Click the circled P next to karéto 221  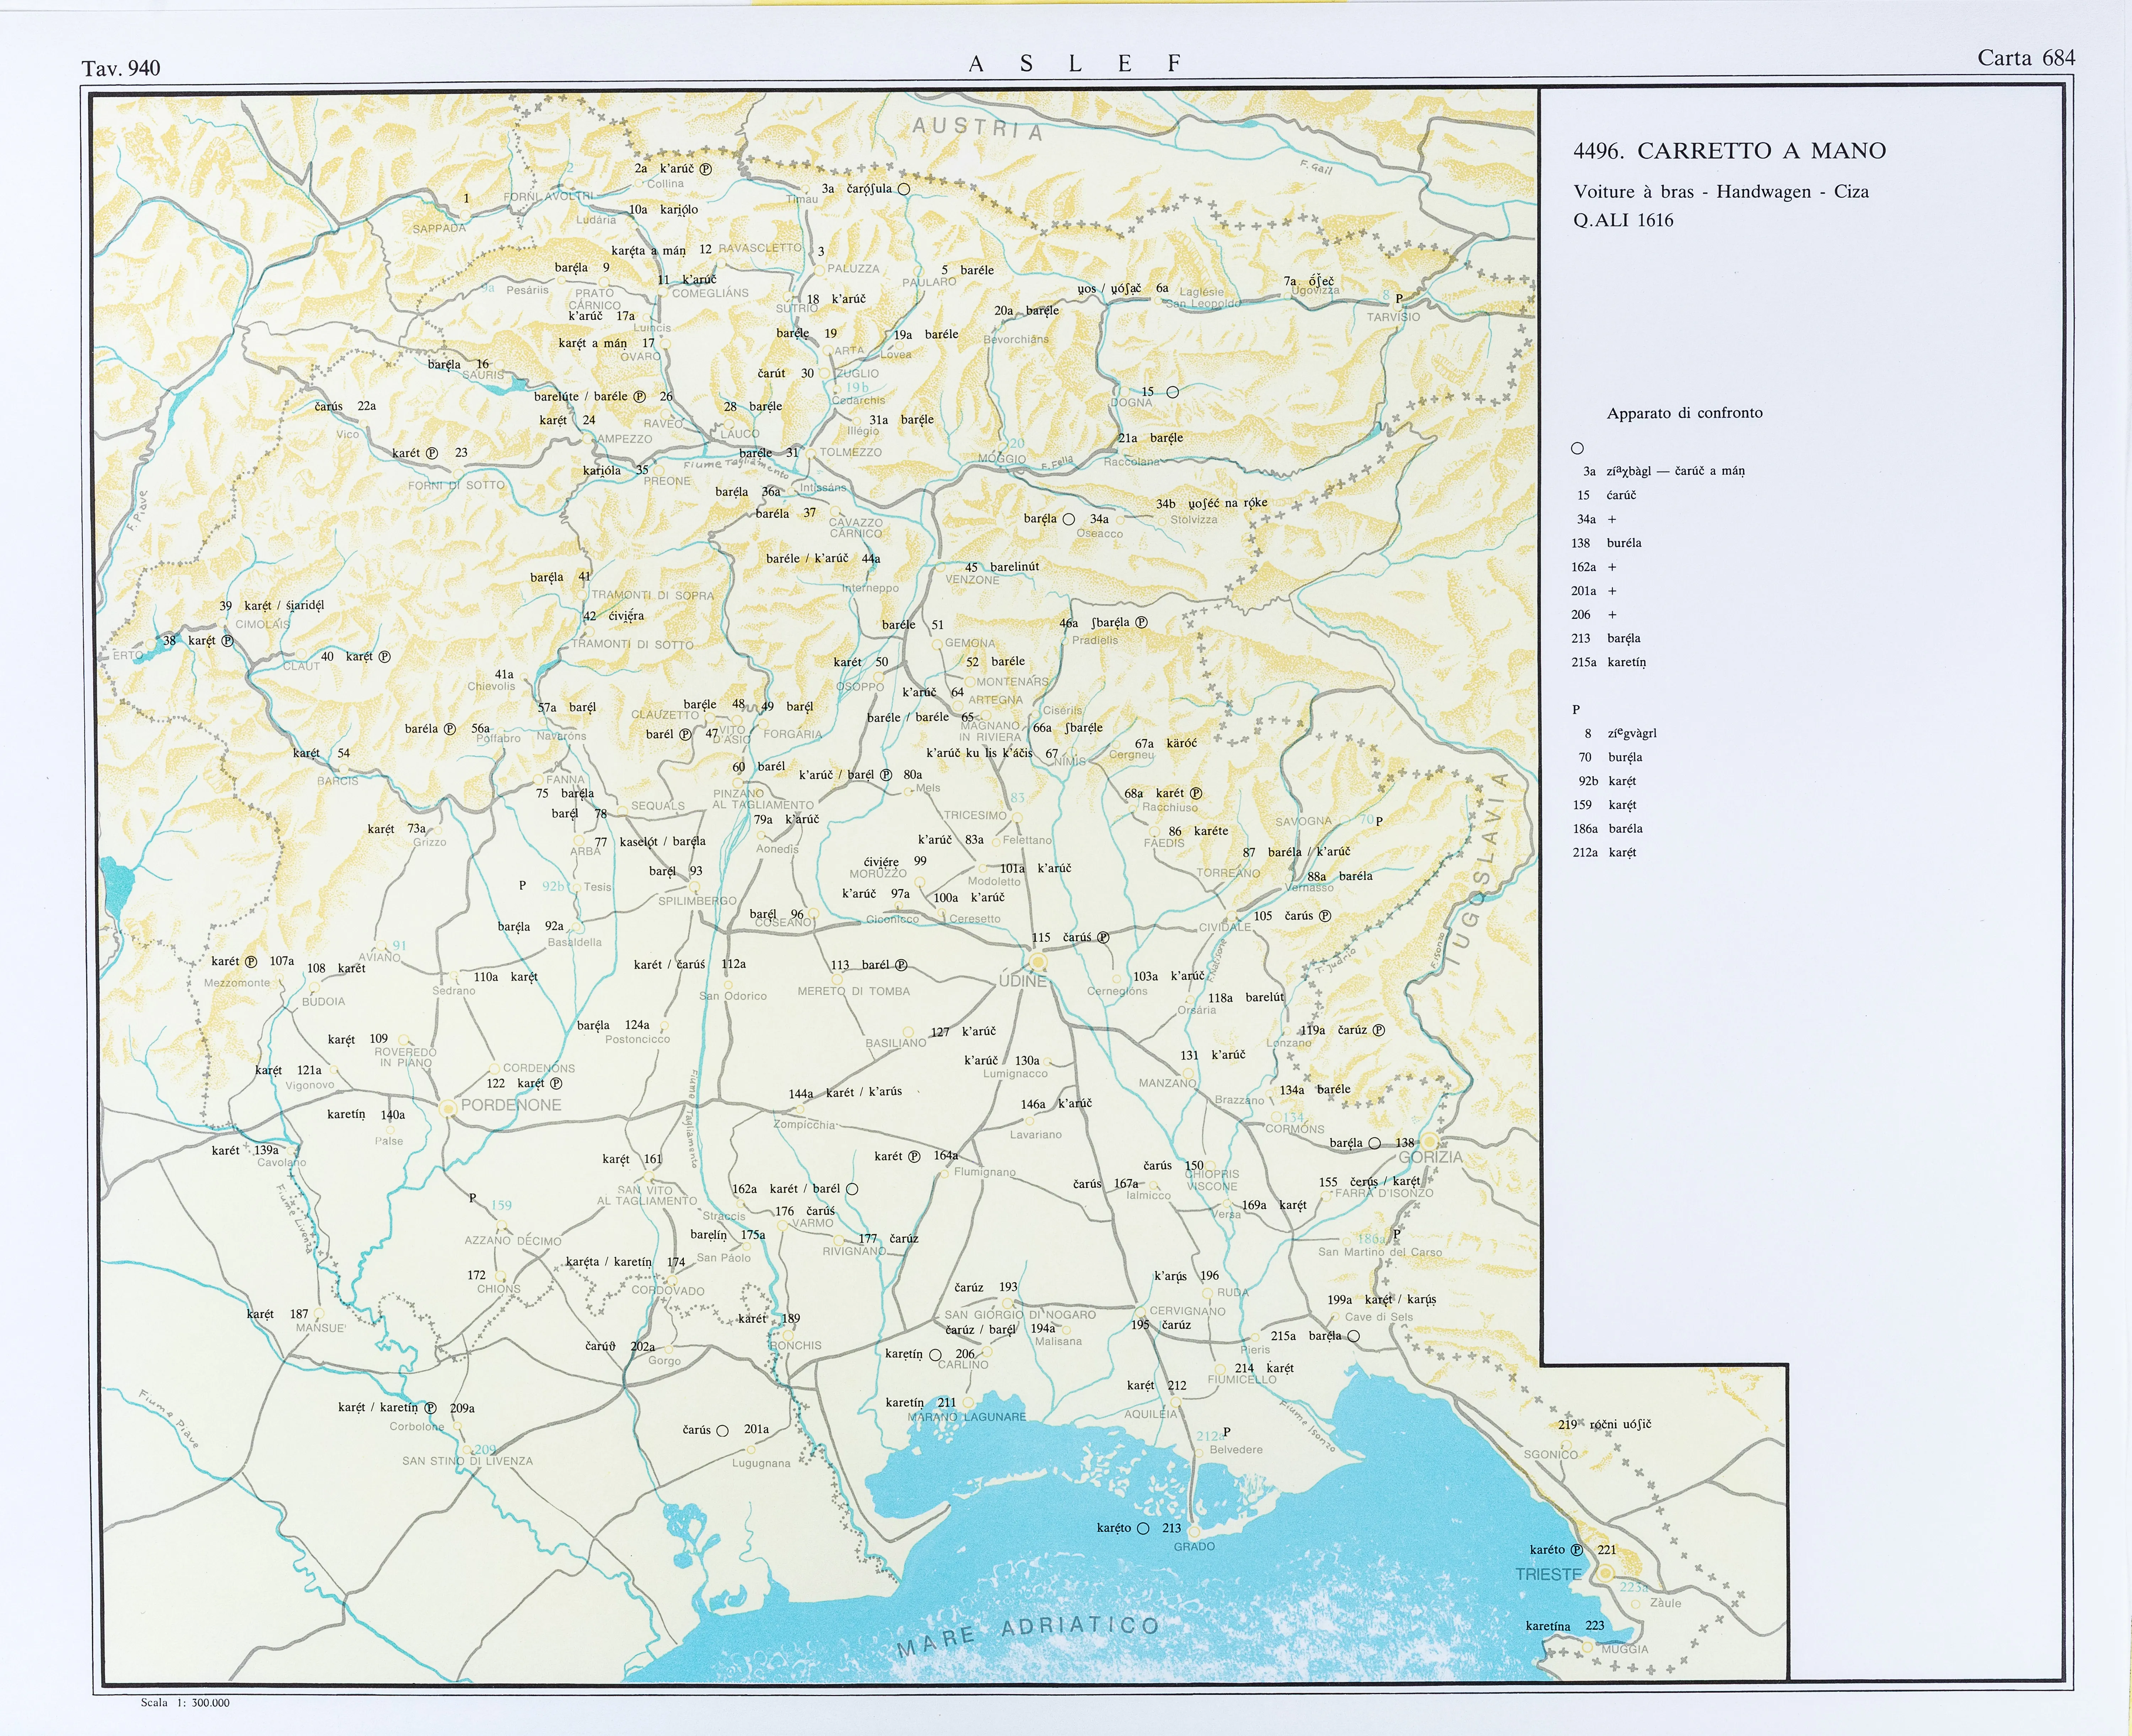[1577, 1549]
